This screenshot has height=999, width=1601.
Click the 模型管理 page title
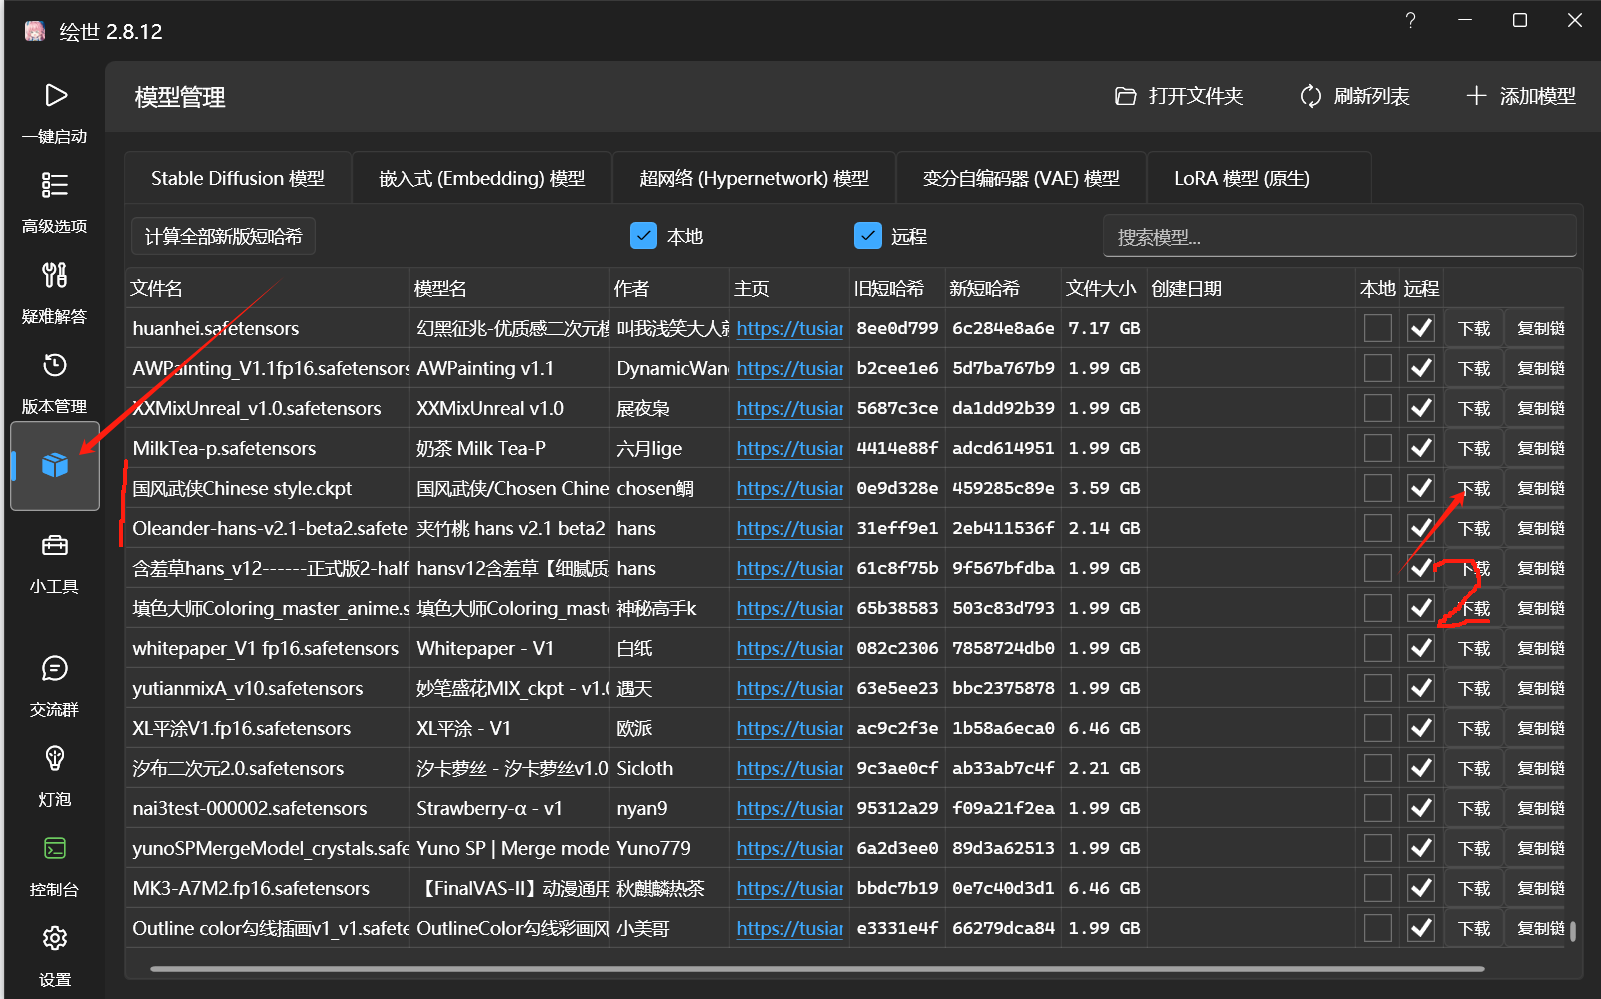coord(180,97)
